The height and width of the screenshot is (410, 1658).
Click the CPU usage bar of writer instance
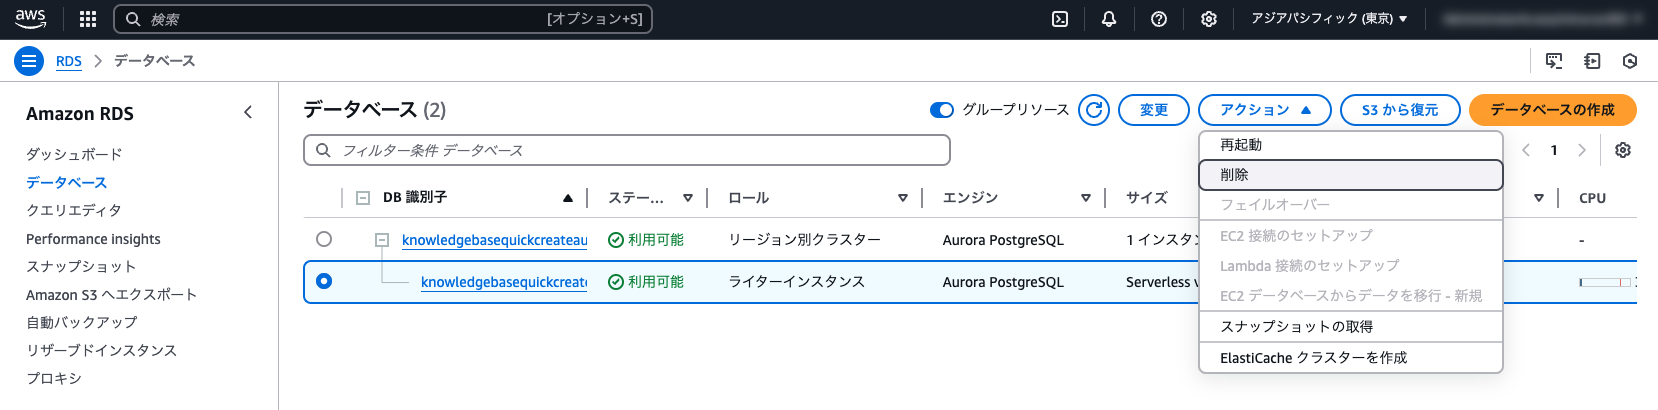(1607, 282)
